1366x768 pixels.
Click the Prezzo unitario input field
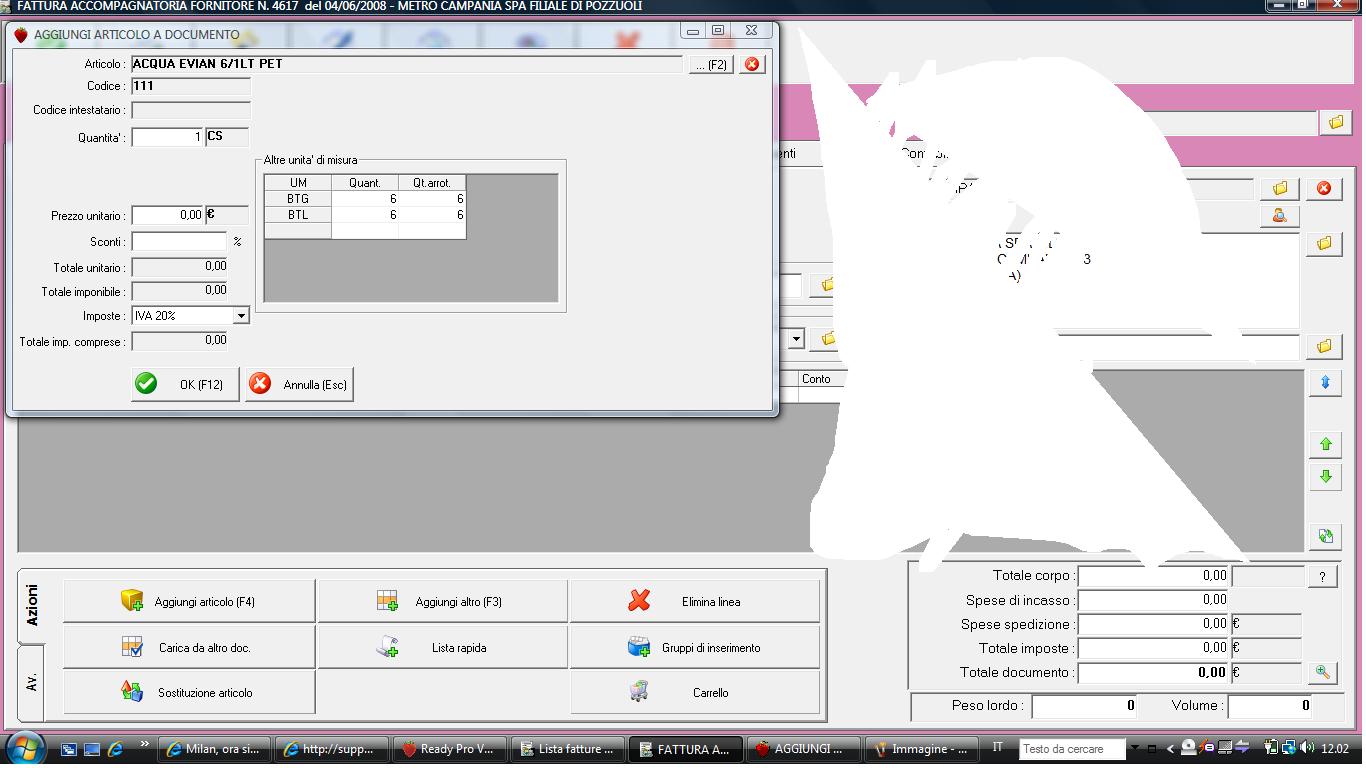coord(167,215)
